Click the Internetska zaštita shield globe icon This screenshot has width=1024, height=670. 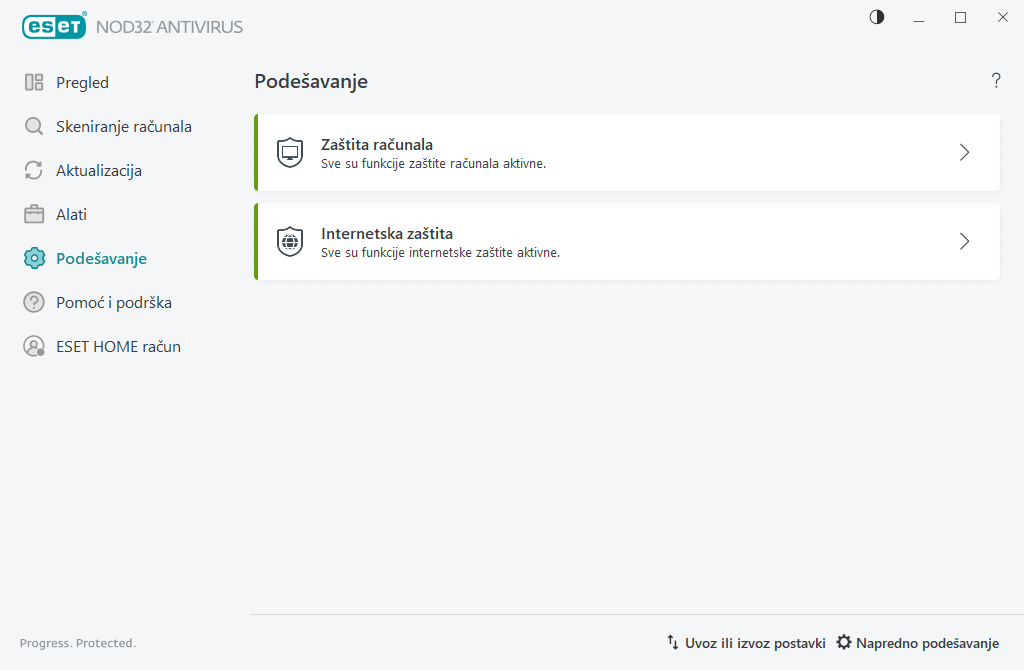(290, 242)
